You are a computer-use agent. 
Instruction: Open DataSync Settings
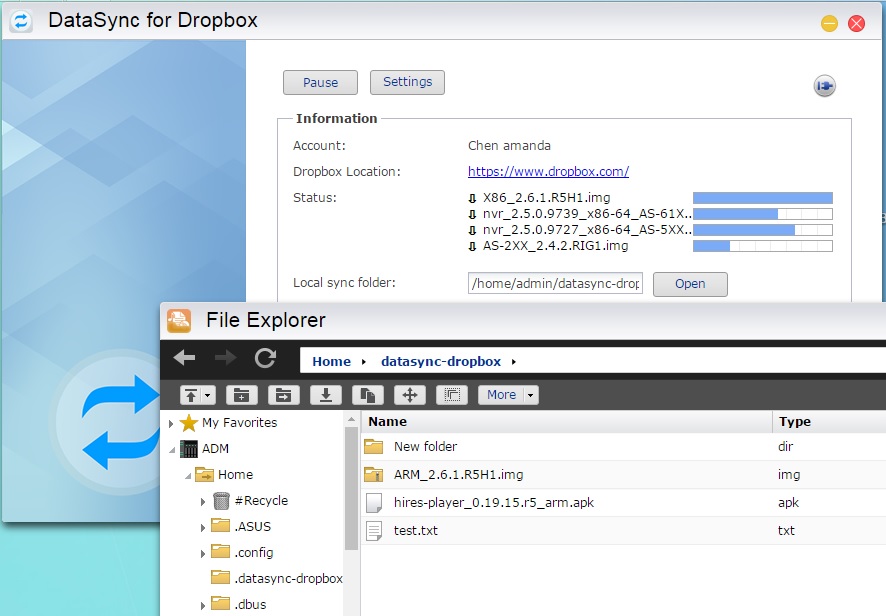(407, 82)
